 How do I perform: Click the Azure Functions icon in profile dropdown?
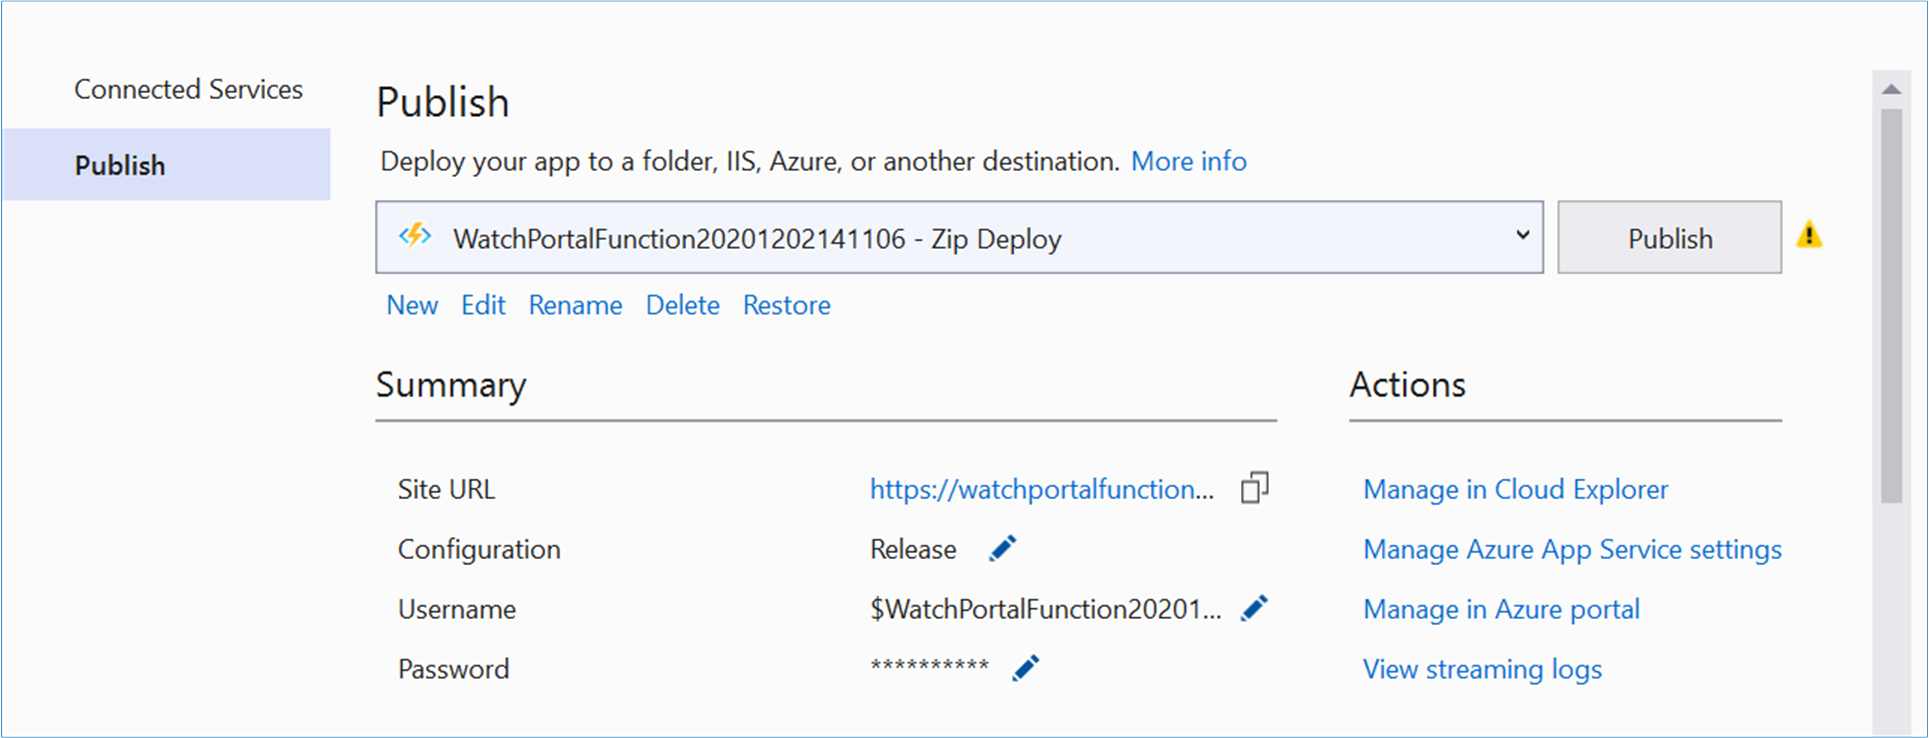[x=415, y=236]
